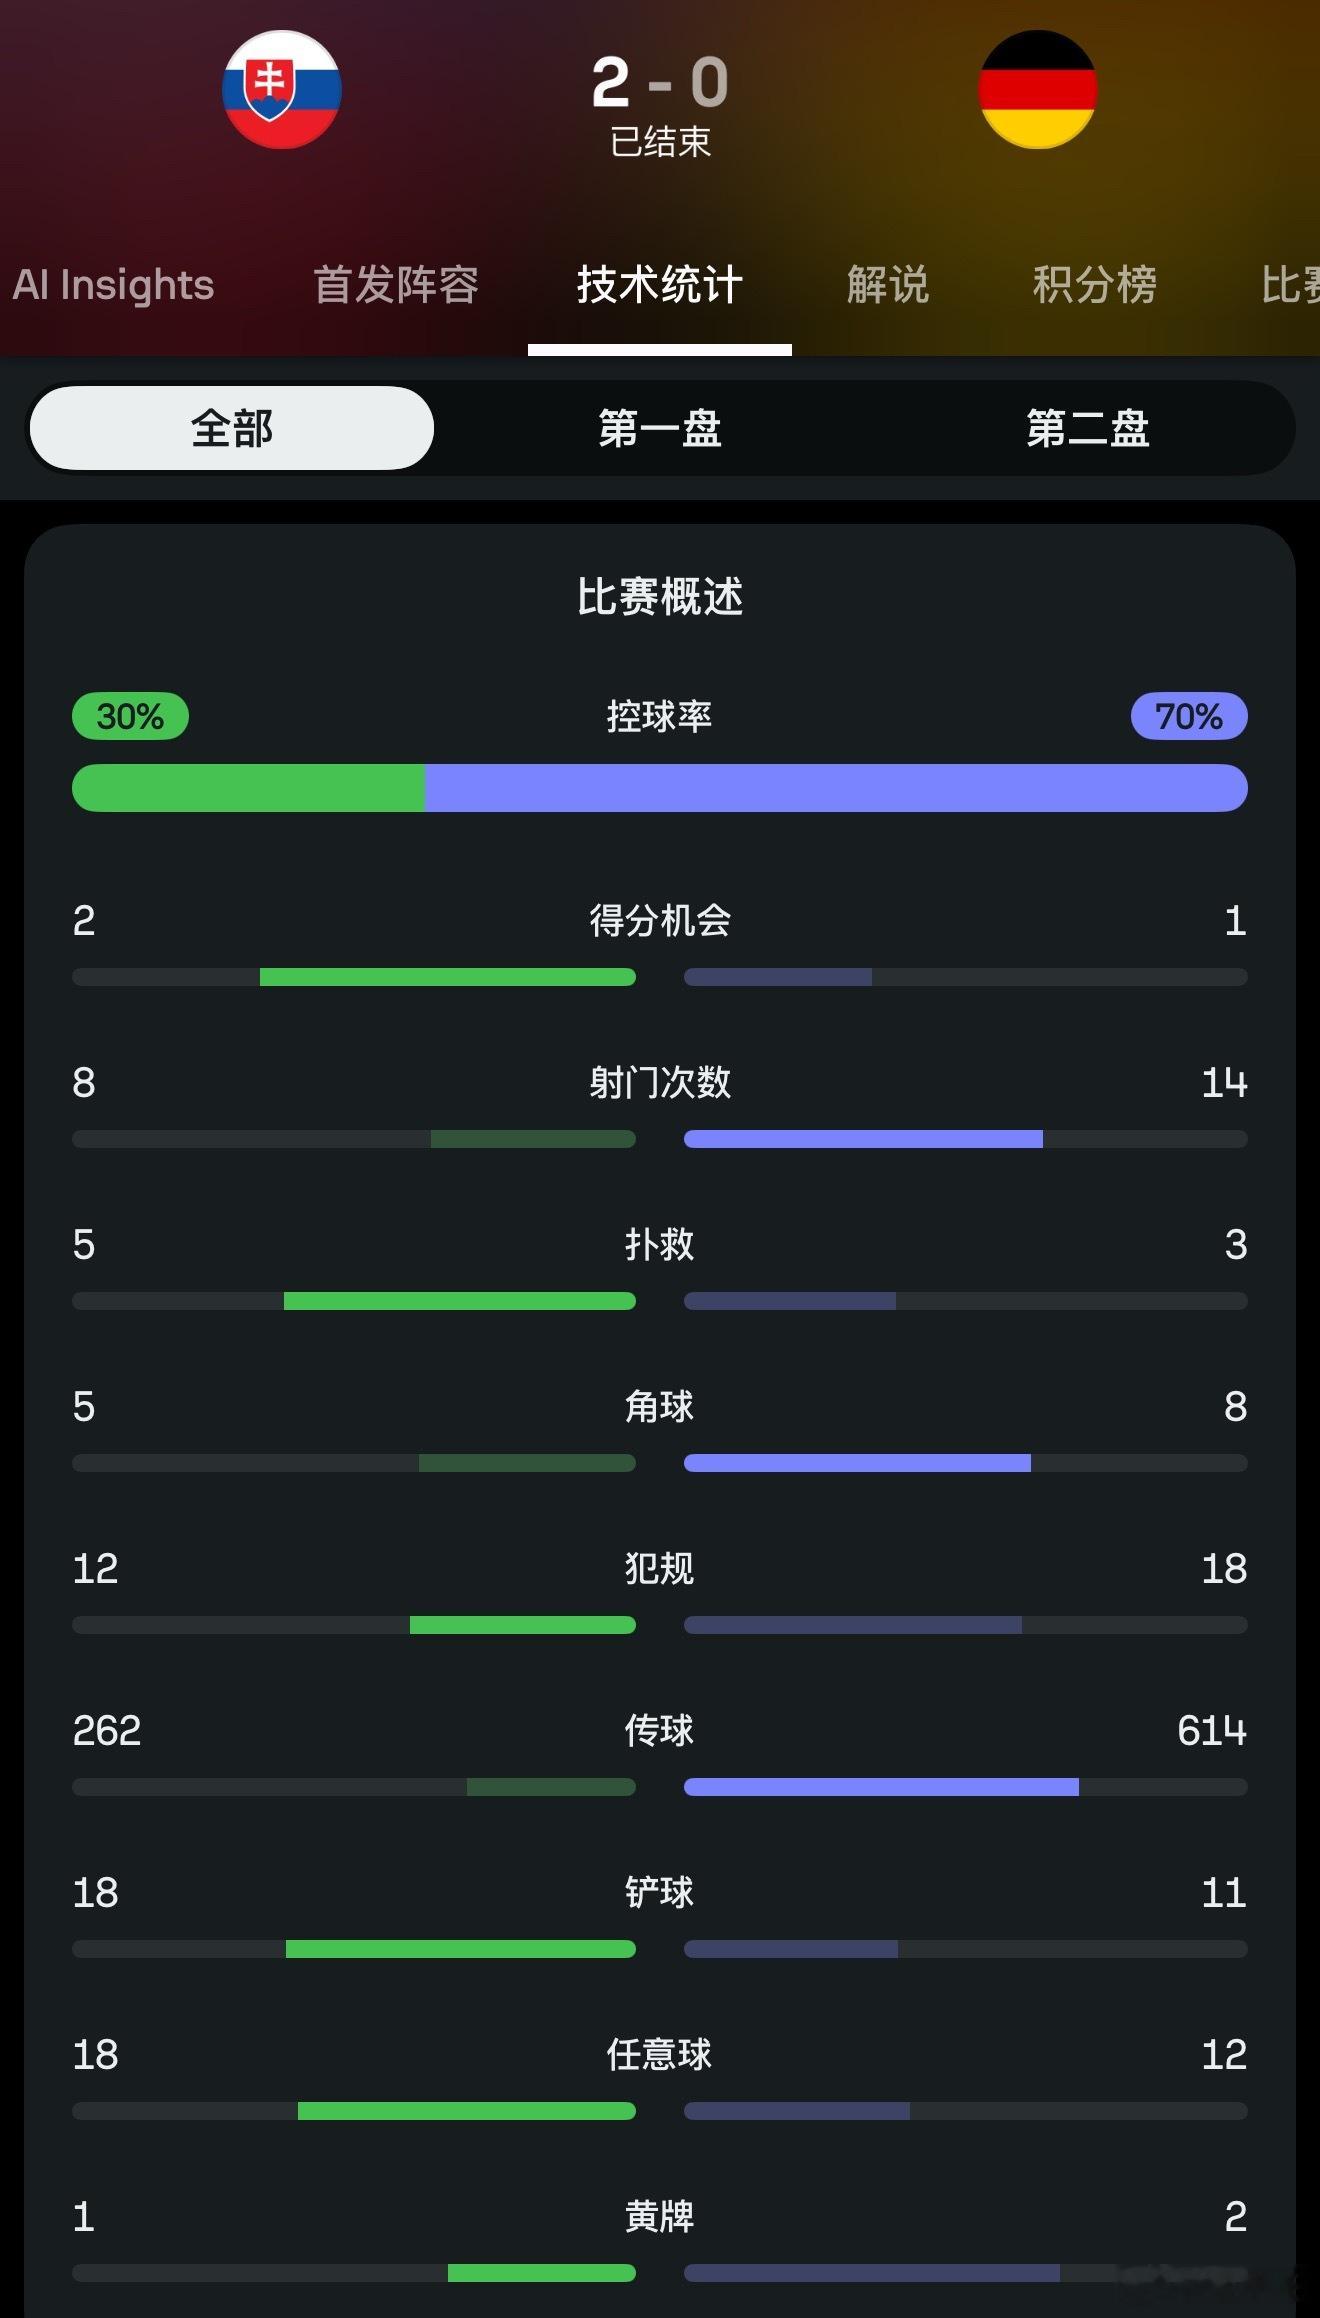Click the 控球率 possession bar
The width and height of the screenshot is (1320, 2318).
660,788
